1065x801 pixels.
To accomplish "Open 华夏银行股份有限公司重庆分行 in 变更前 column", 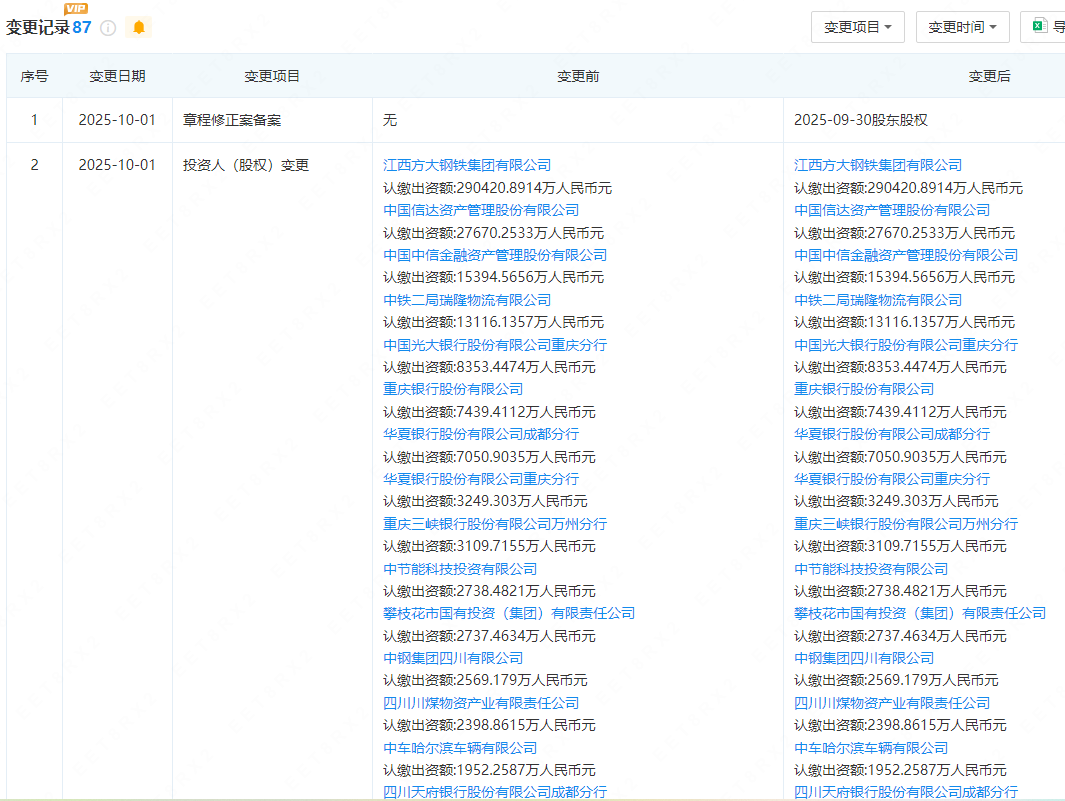I will [481, 479].
